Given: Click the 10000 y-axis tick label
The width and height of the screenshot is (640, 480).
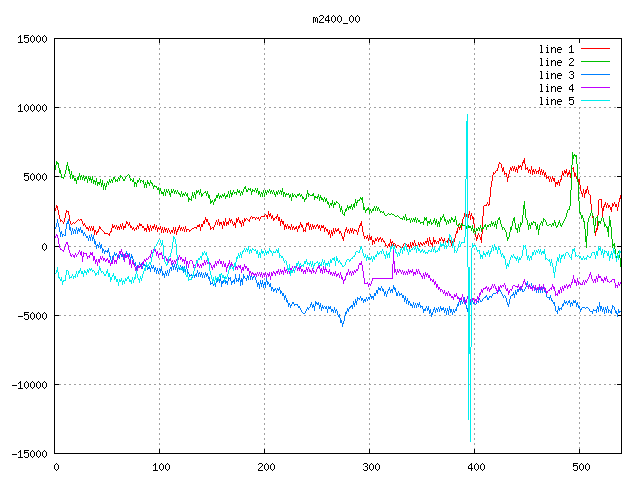Looking at the screenshot, I should [x=31, y=108].
